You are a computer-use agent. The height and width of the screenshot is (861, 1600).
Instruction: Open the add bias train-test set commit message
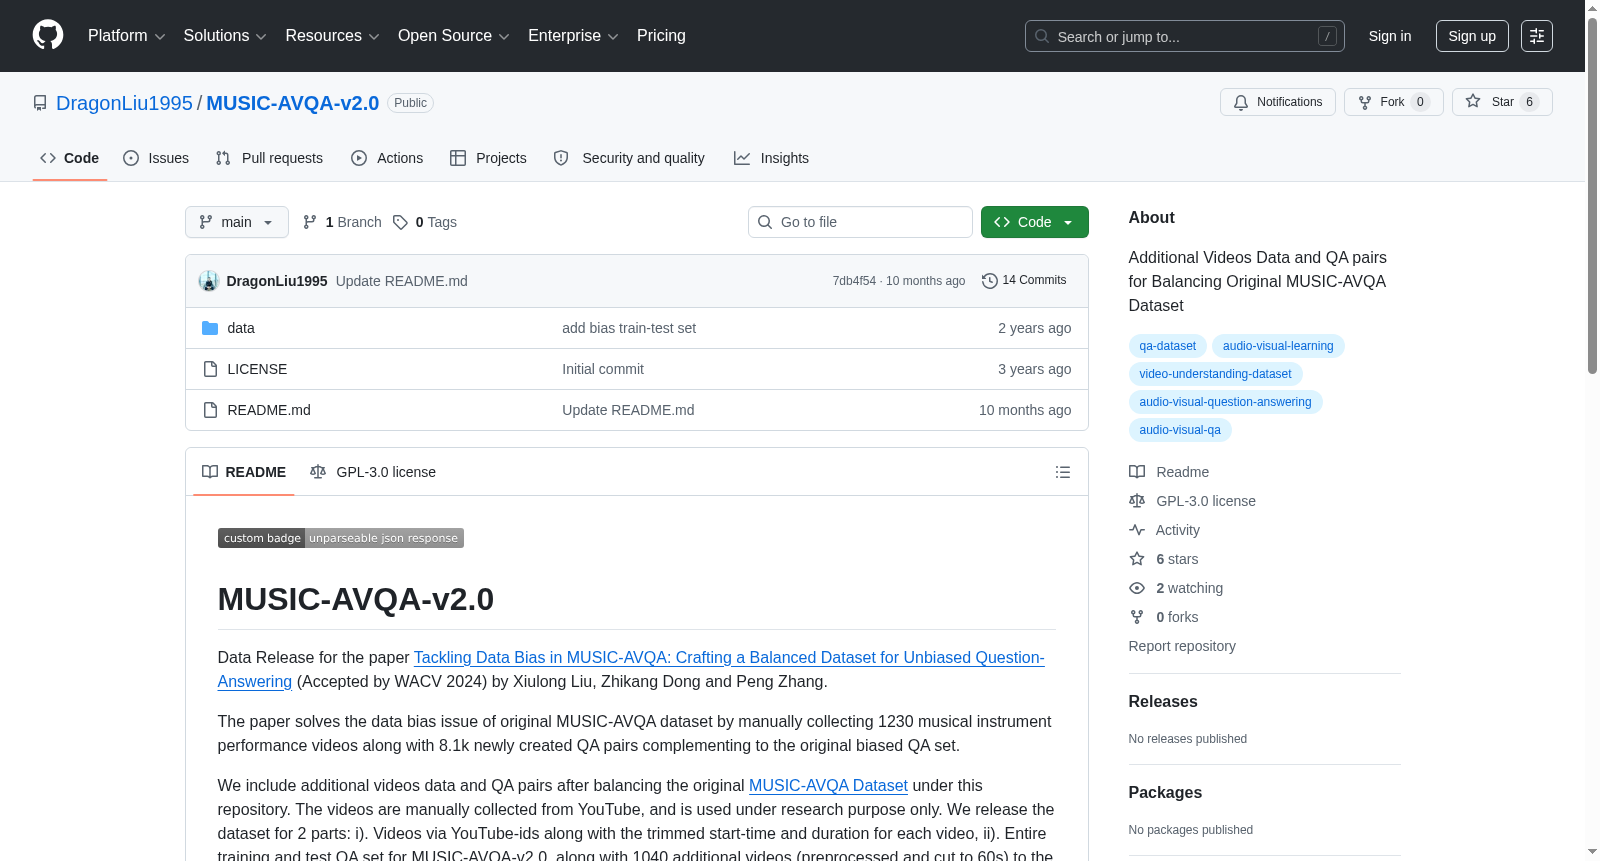(x=629, y=328)
